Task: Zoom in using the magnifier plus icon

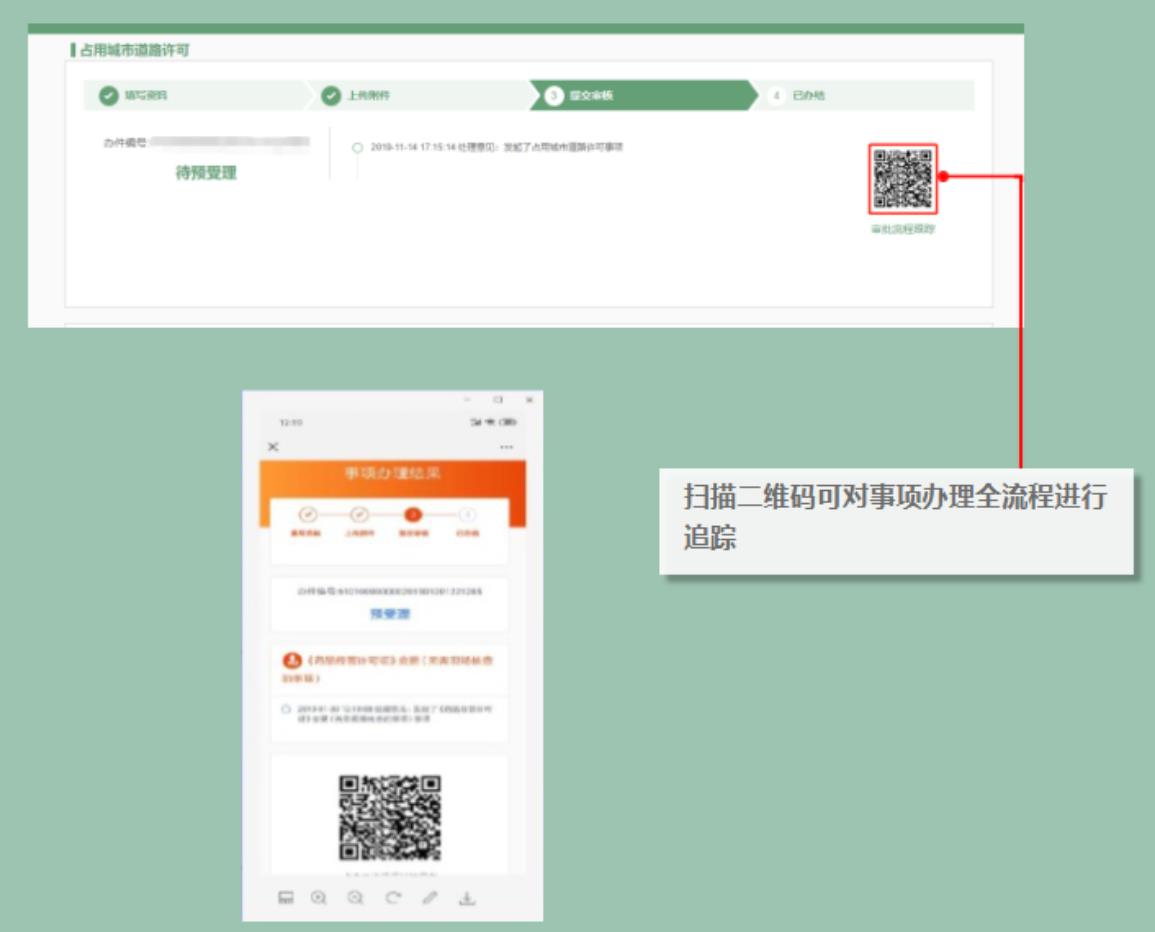Action: (x=319, y=897)
